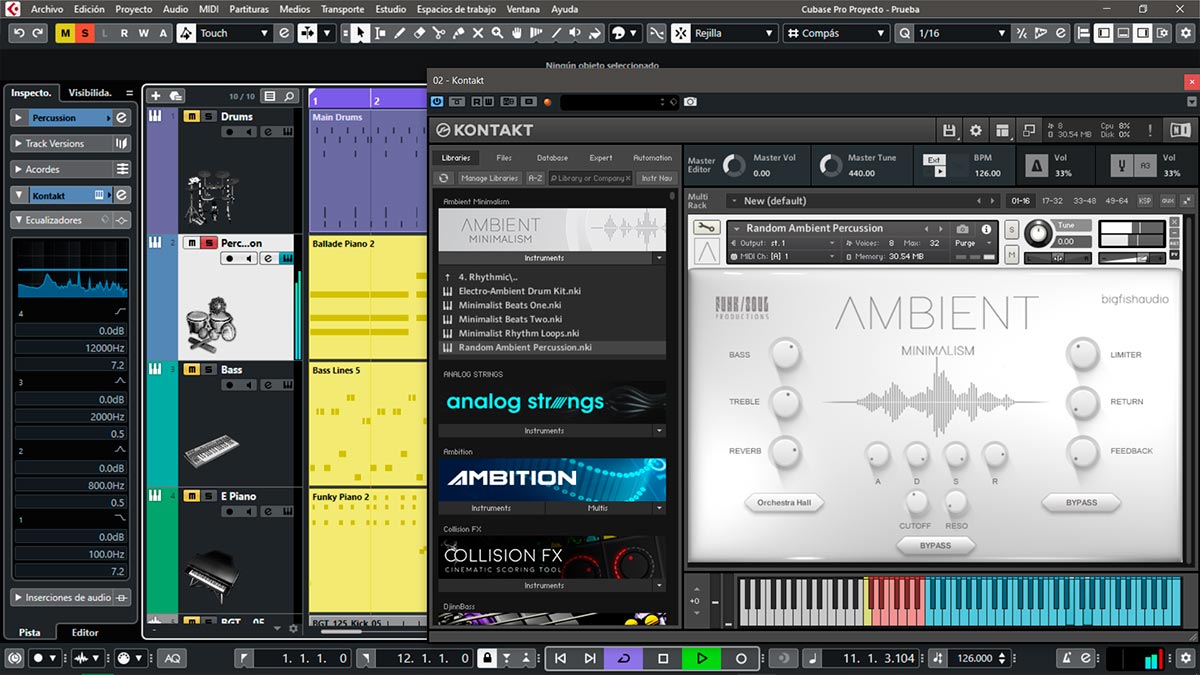The height and width of the screenshot is (675, 1200).
Task: Click the Instr Nav button
Action: [657, 178]
